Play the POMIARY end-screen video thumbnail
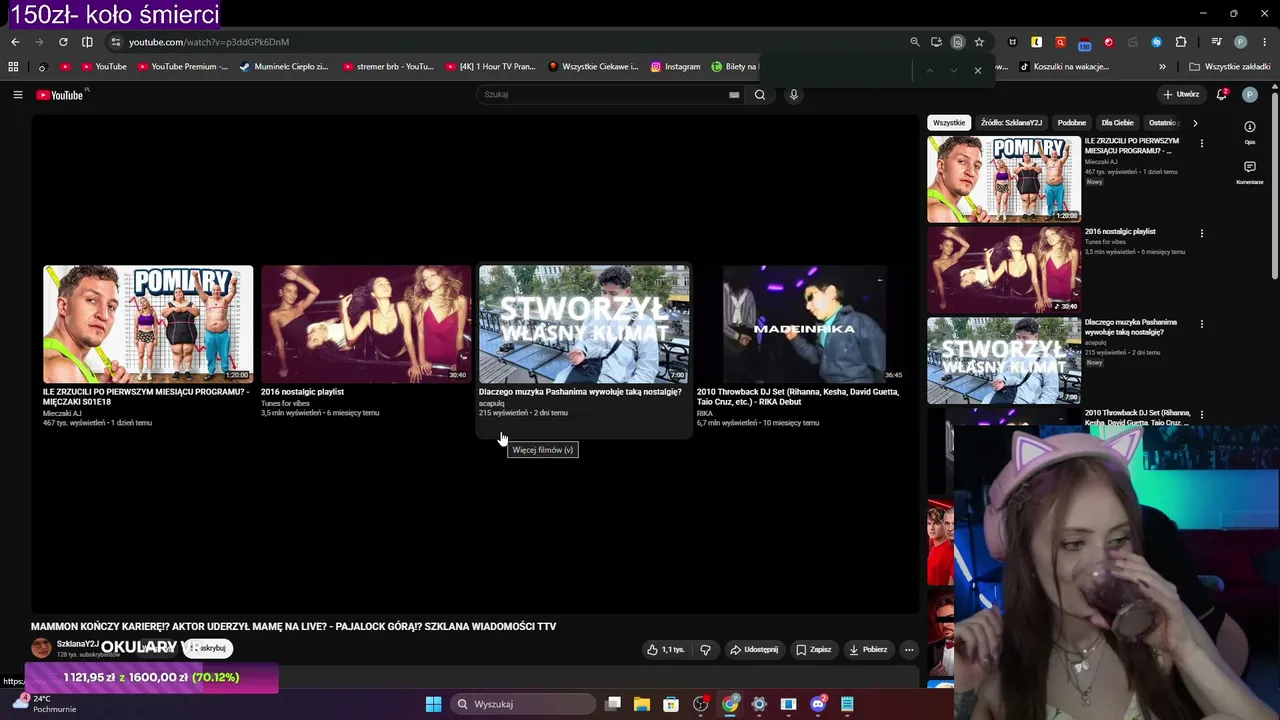This screenshot has width=1280, height=720. (x=148, y=324)
